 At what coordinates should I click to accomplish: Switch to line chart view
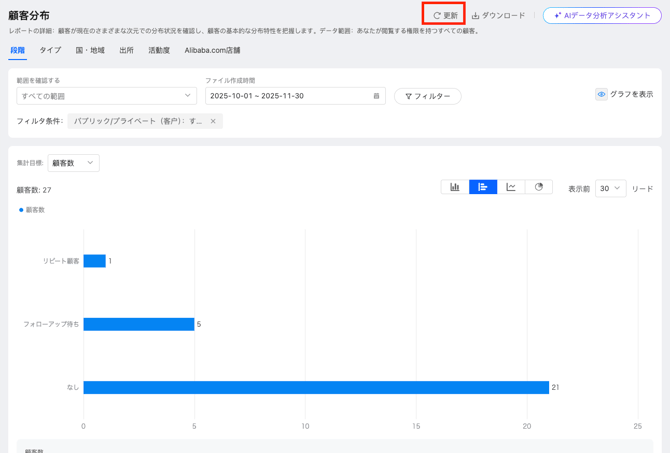(511, 187)
